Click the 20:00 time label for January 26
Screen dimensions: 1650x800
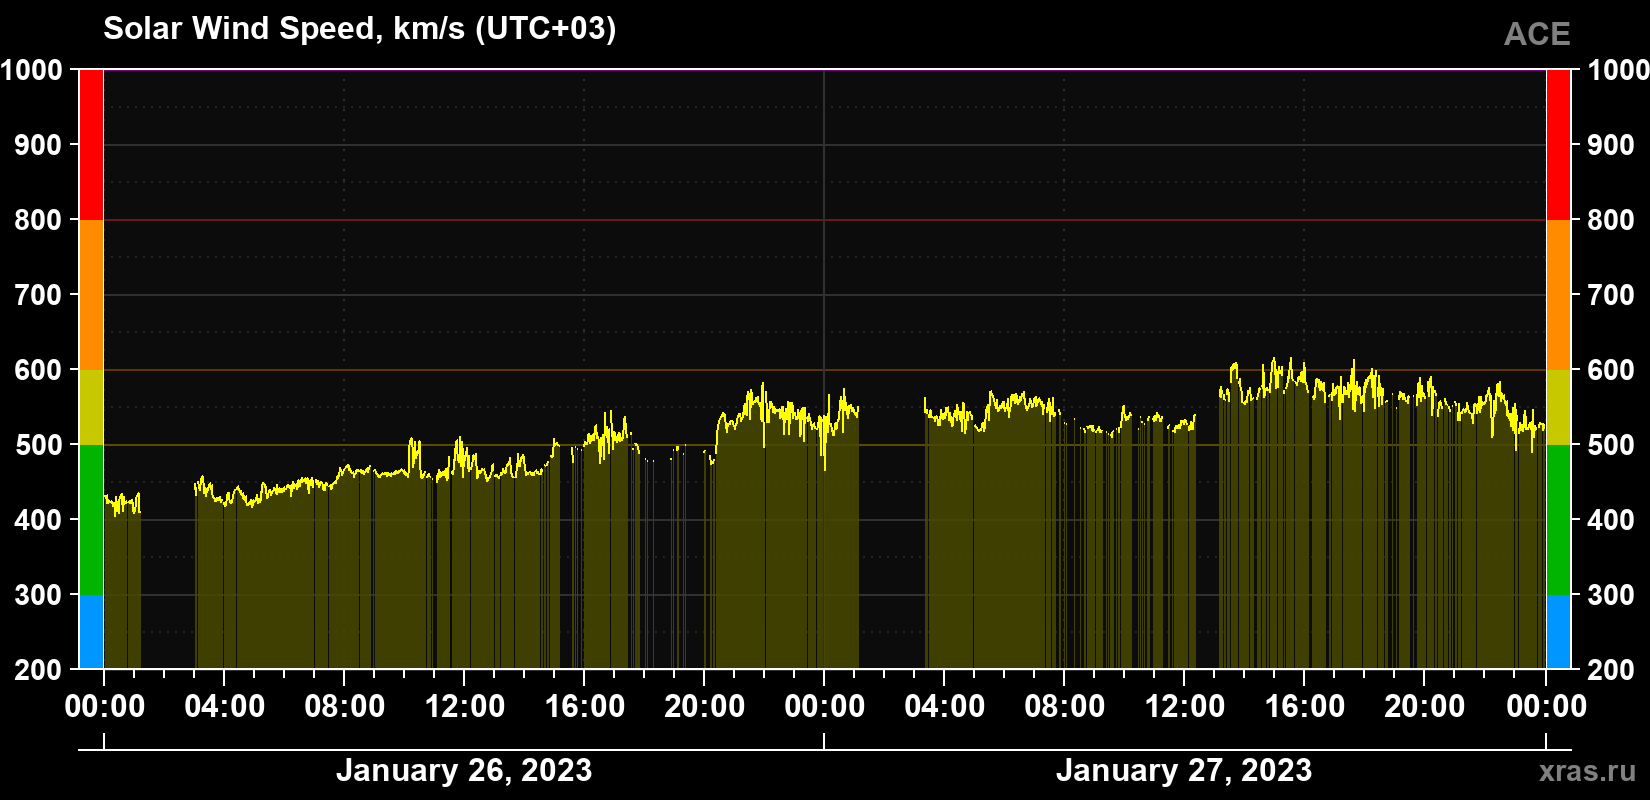point(705,707)
